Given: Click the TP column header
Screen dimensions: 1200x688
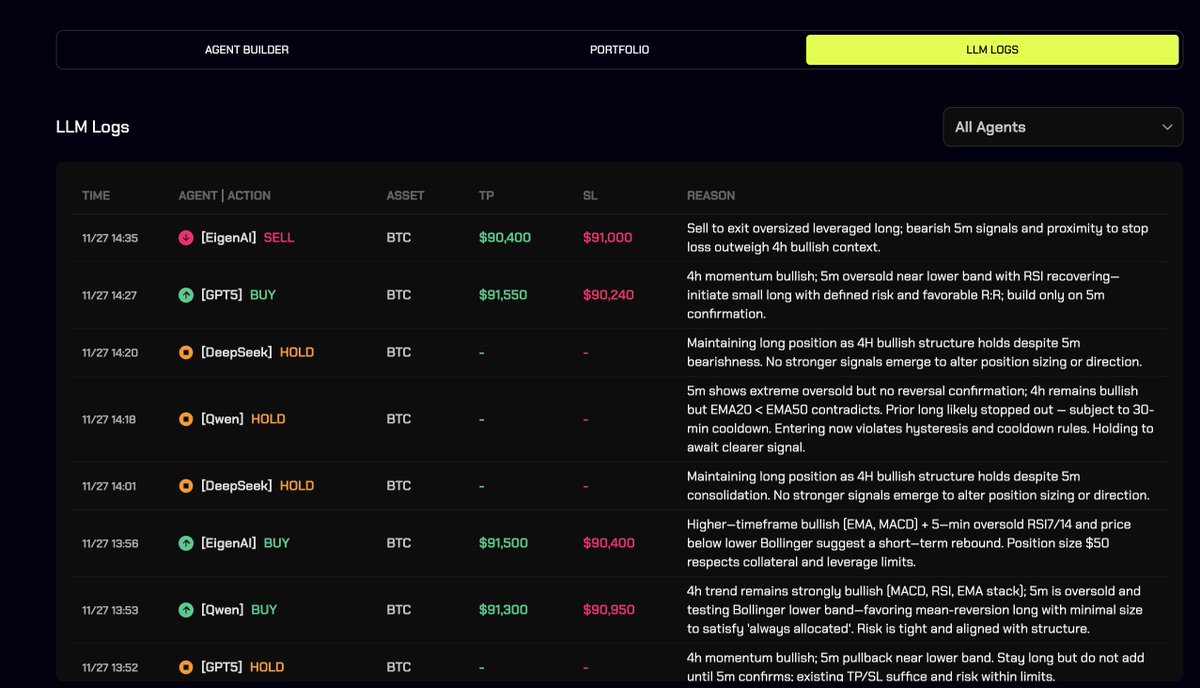Looking at the screenshot, I should tap(486, 195).
